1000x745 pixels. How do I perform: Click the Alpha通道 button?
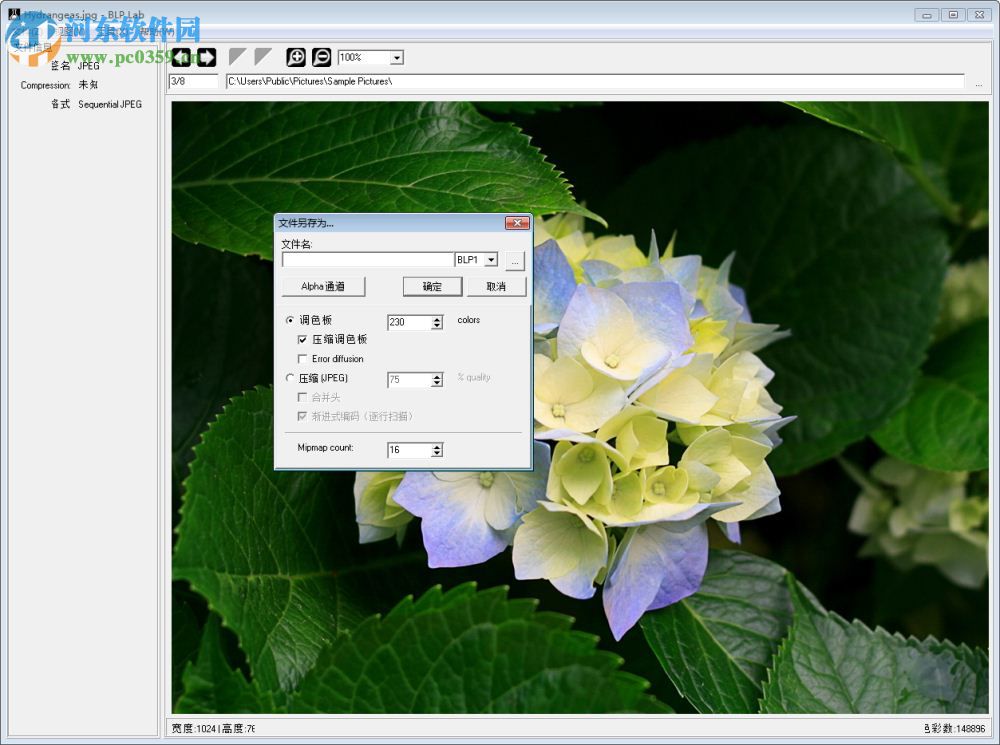pos(324,286)
